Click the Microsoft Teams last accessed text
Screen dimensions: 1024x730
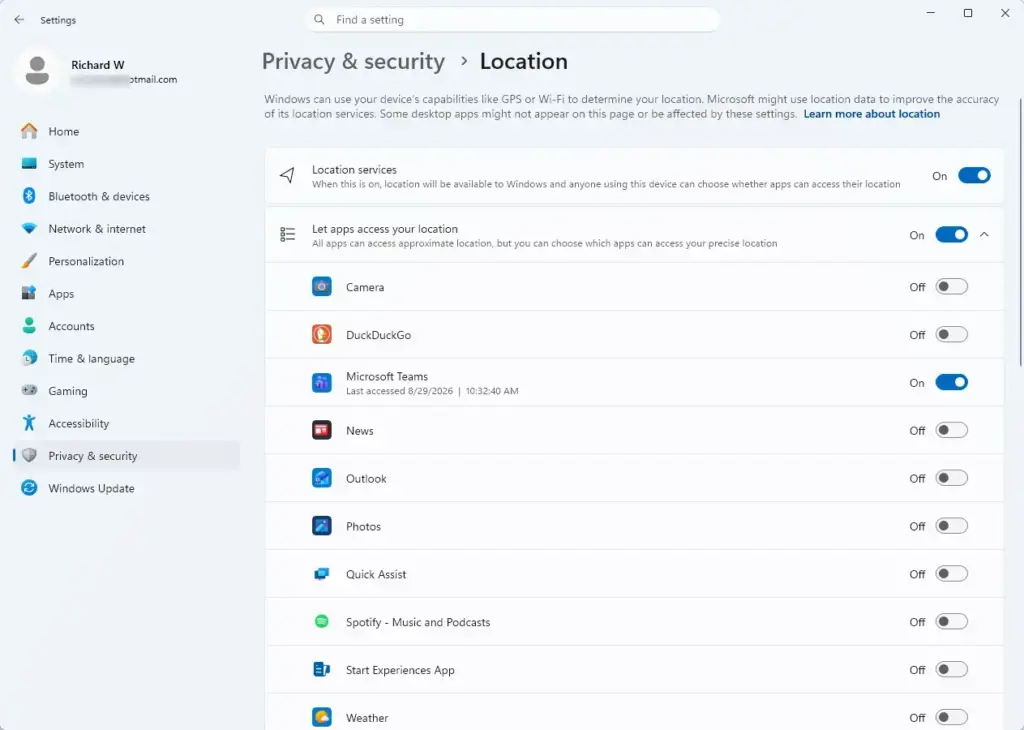[432, 391]
